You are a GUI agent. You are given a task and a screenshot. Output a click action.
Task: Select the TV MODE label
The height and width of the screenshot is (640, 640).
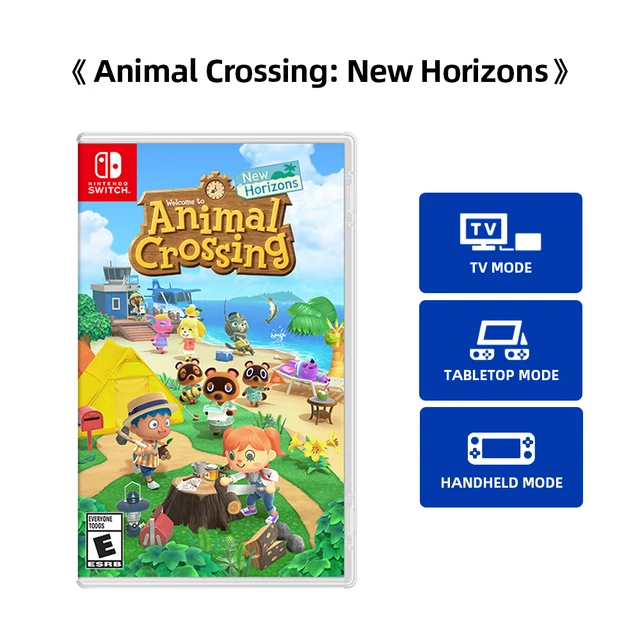(500, 268)
